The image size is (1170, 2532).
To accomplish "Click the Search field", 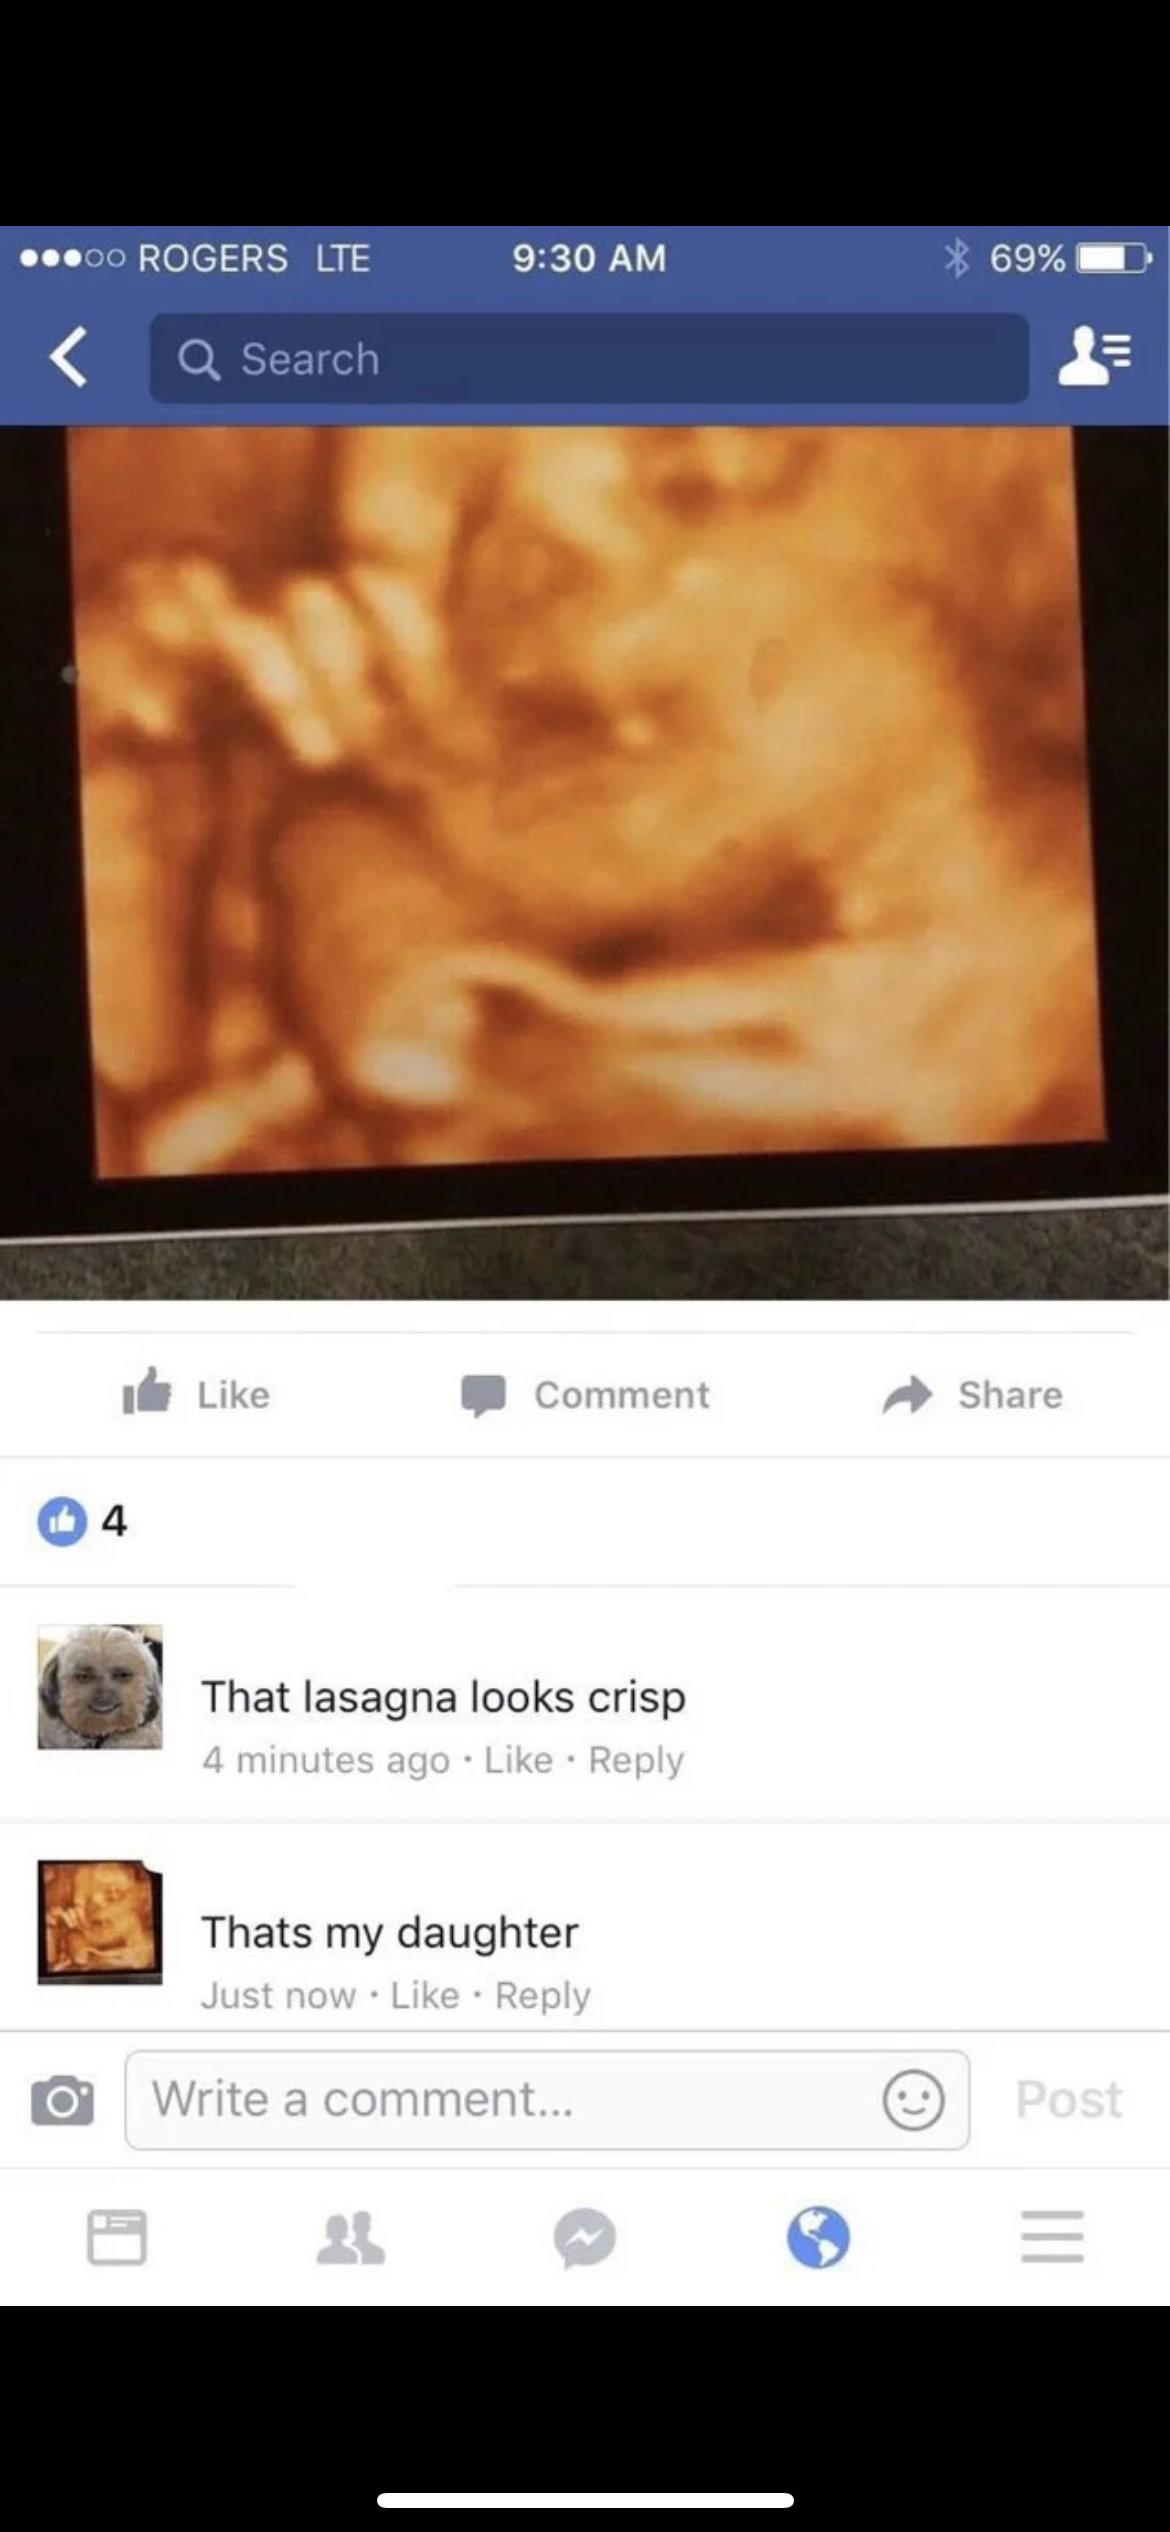I will (x=589, y=358).
